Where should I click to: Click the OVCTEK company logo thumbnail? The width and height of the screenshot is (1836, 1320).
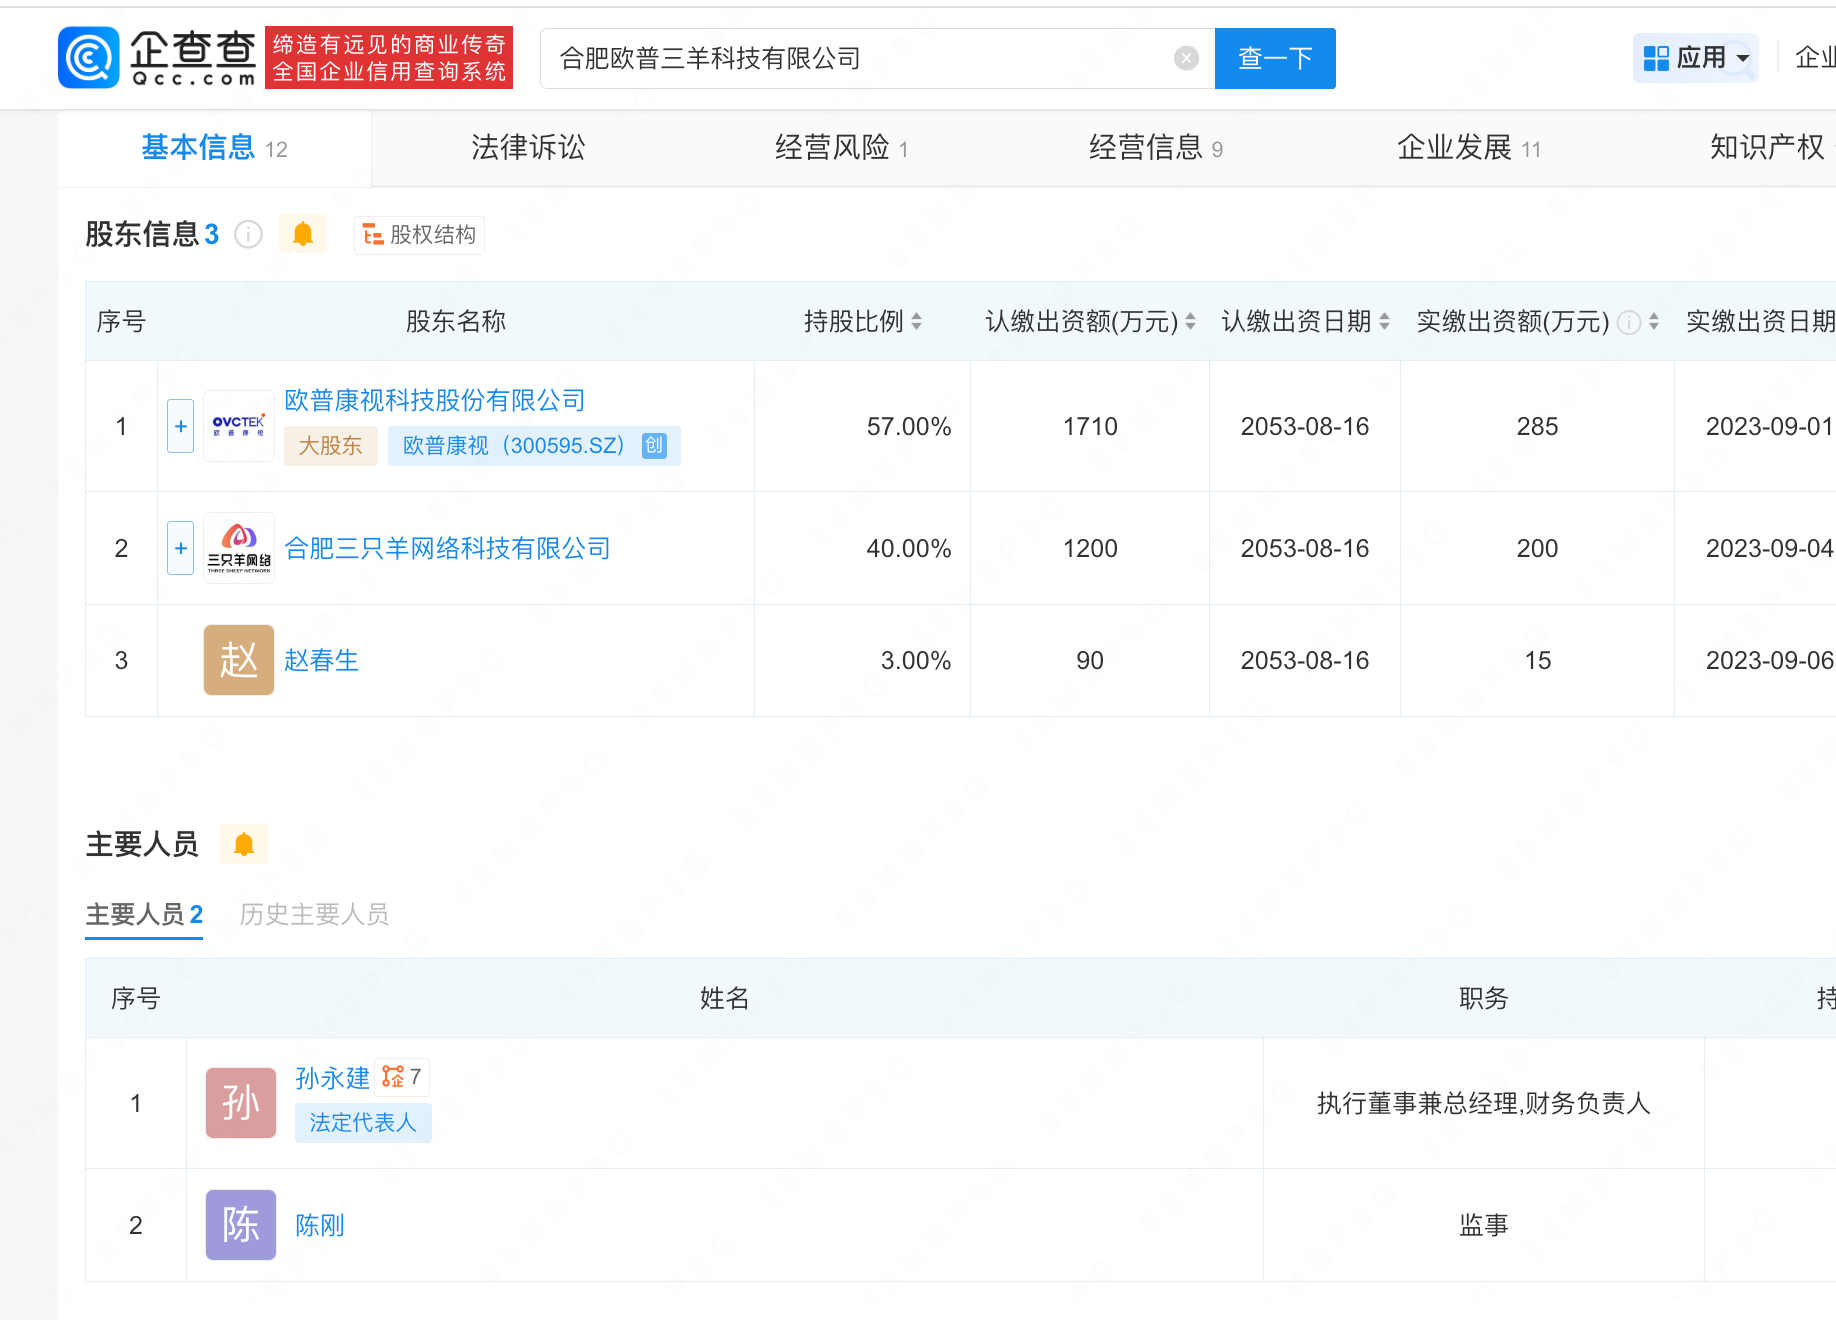click(x=239, y=426)
